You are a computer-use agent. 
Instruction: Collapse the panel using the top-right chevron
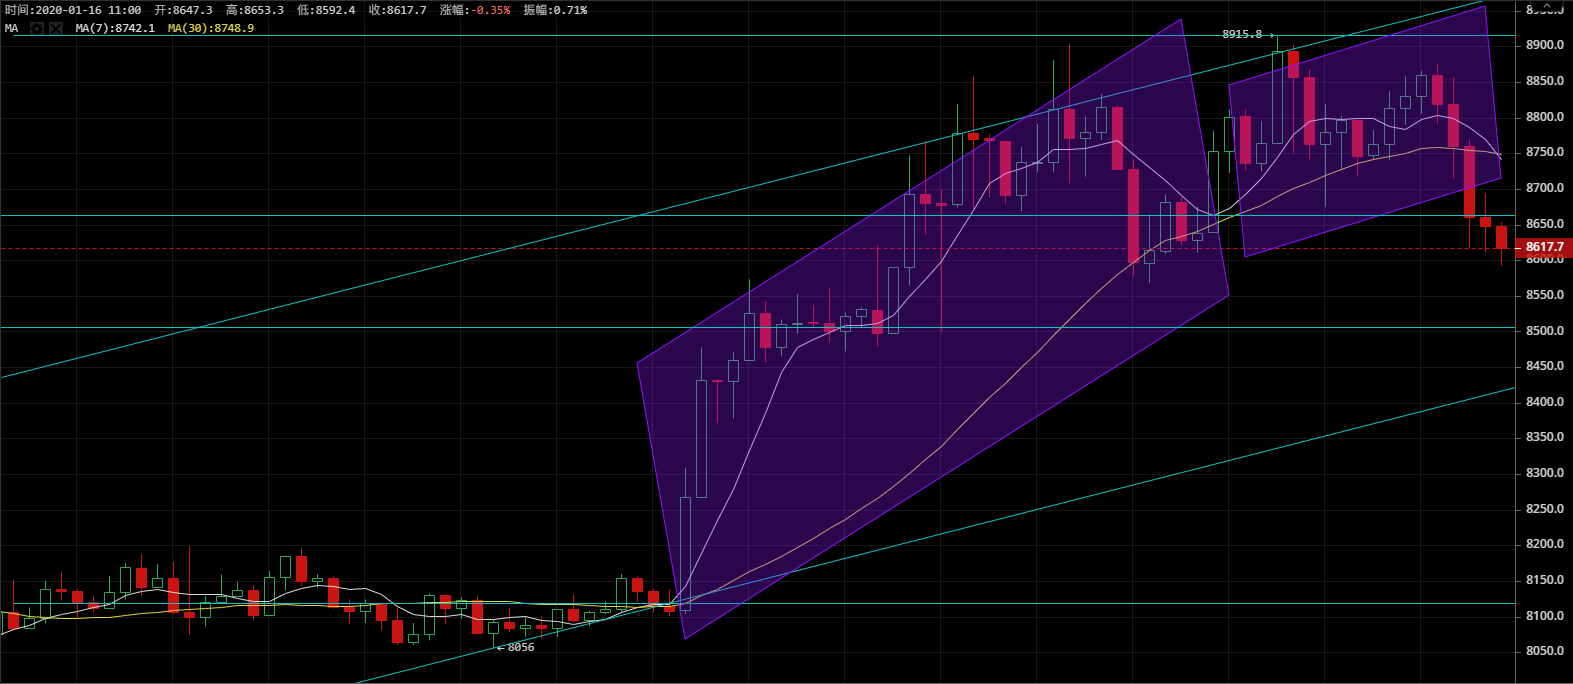1546,8
